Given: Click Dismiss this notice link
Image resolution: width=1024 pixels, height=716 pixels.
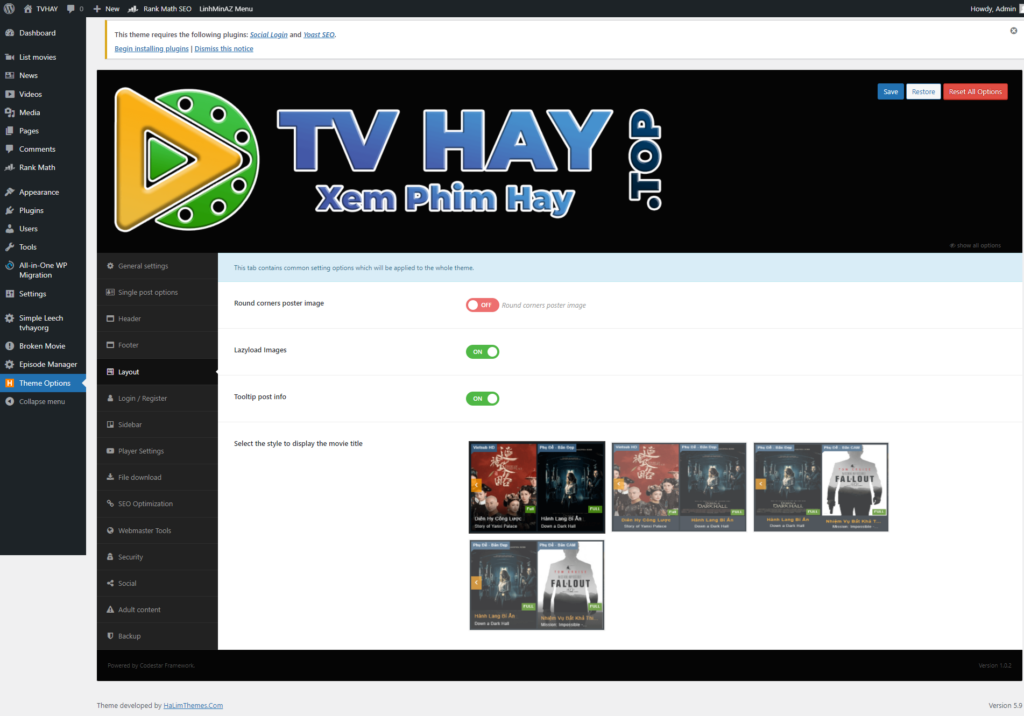Looking at the screenshot, I should pos(224,49).
